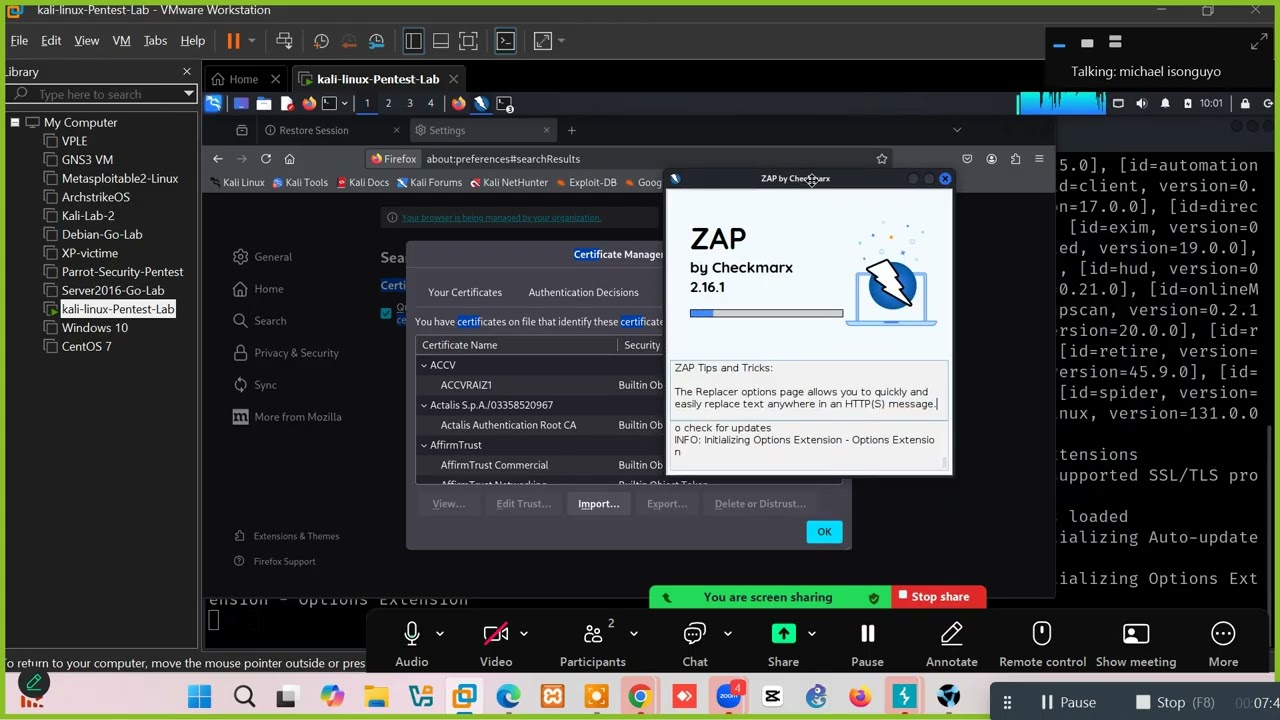Image resolution: width=1280 pixels, height=720 pixels.
Task: Click the Import... certificate button
Action: (598, 504)
